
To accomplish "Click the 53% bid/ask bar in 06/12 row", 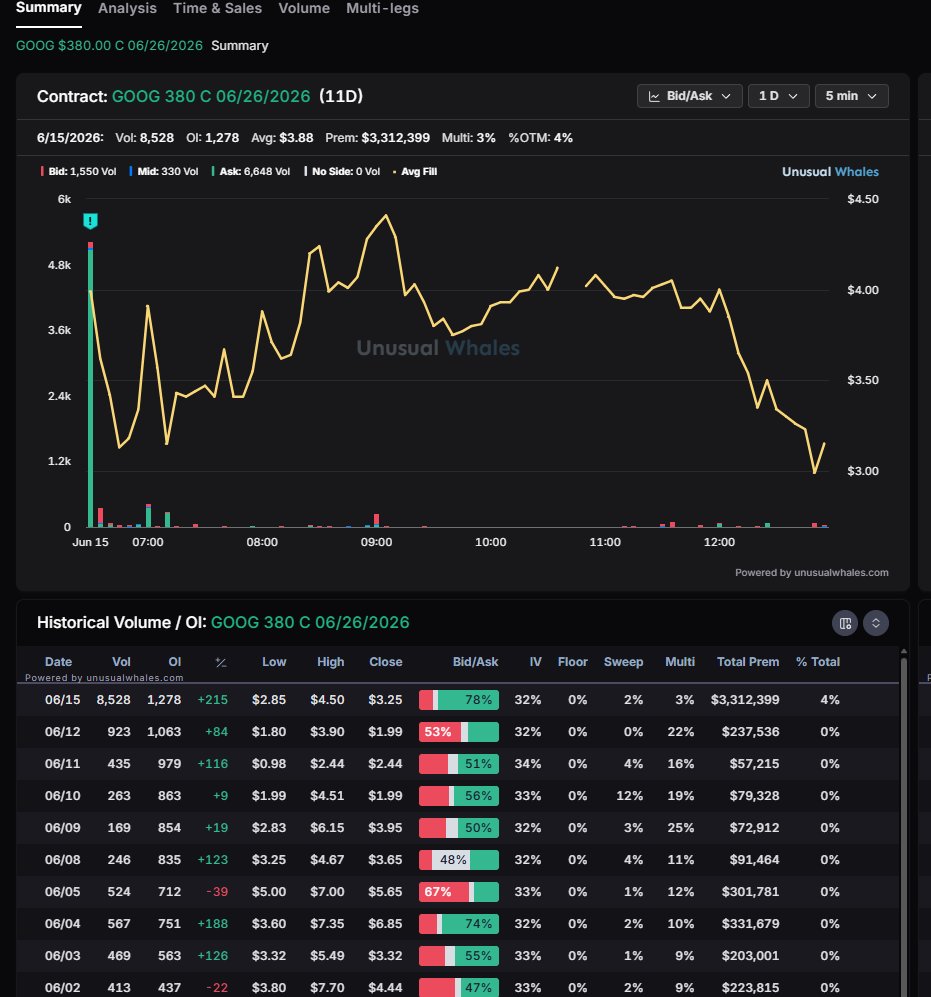I will point(459,732).
